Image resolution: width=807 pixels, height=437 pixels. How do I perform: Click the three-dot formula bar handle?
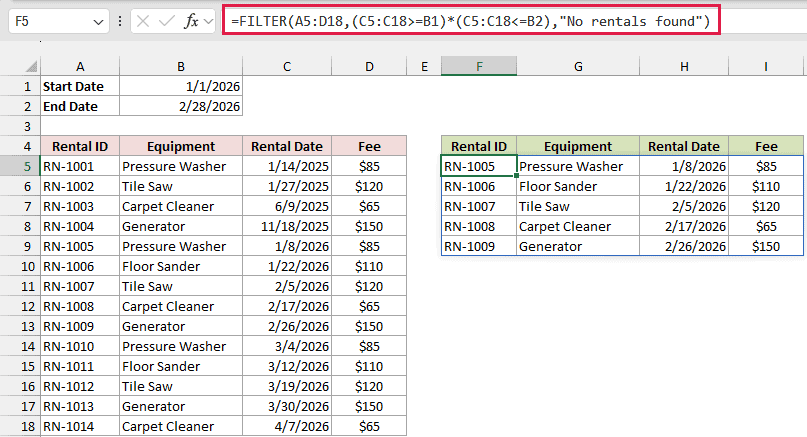120,22
